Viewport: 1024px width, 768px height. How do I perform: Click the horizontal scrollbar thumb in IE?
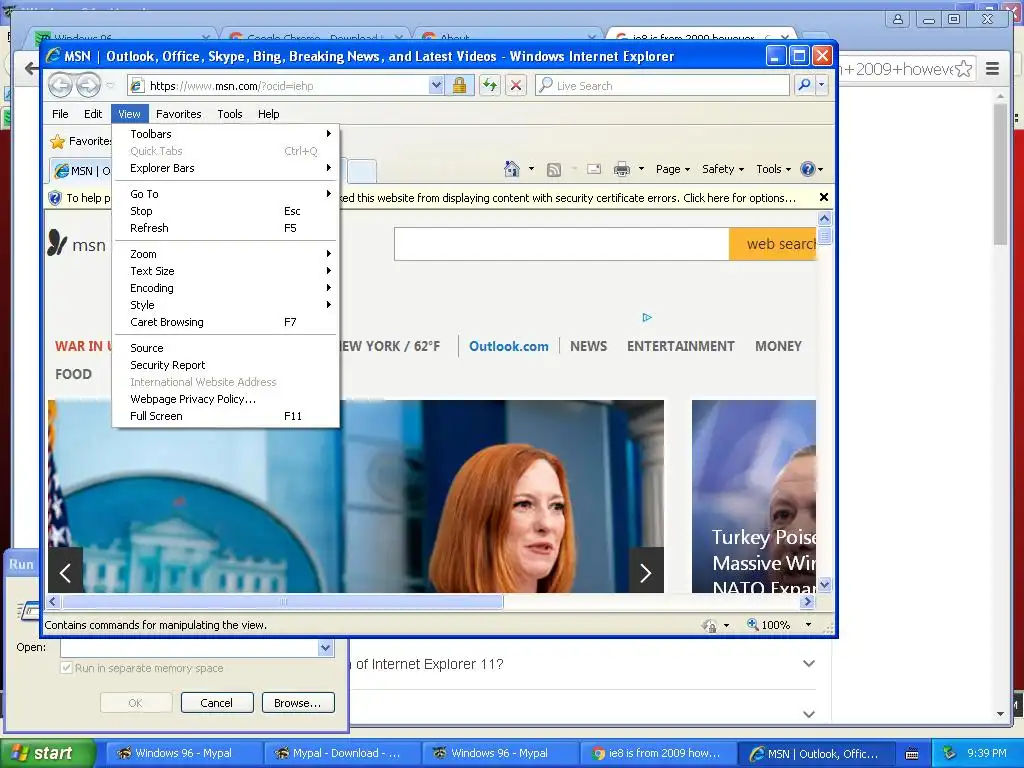283,601
